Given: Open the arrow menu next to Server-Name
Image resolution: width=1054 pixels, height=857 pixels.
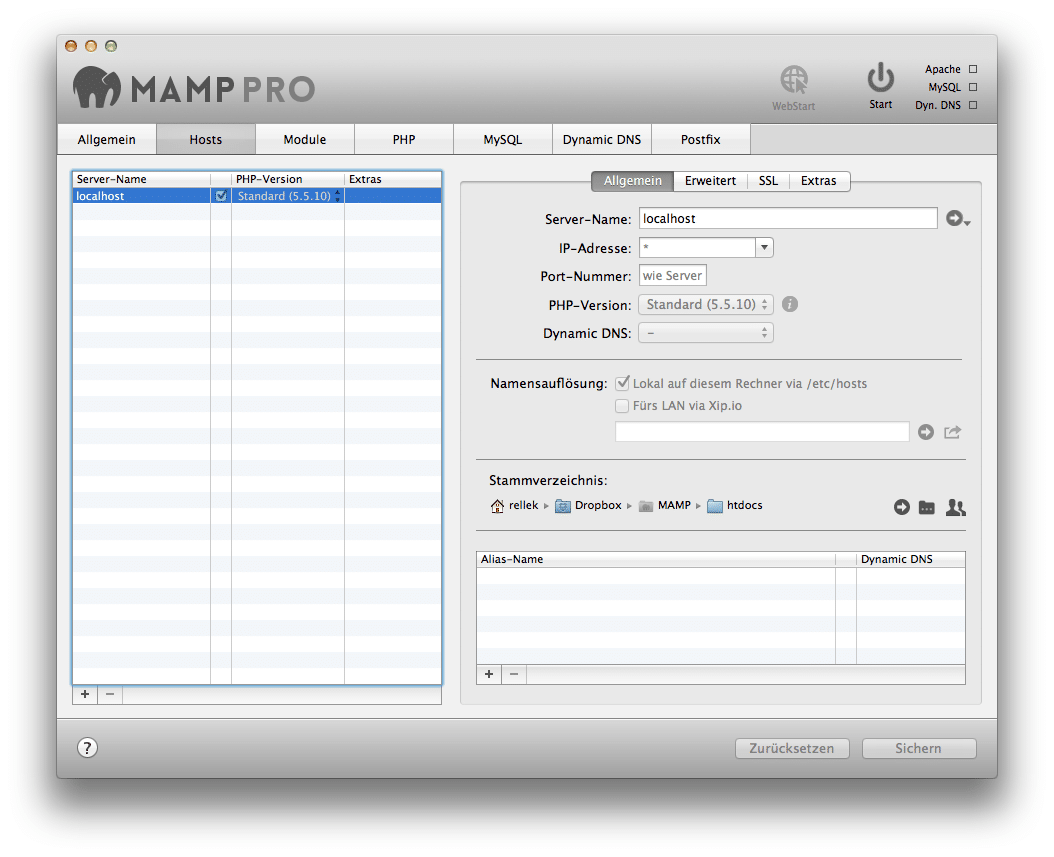Looking at the screenshot, I should (x=957, y=218).
